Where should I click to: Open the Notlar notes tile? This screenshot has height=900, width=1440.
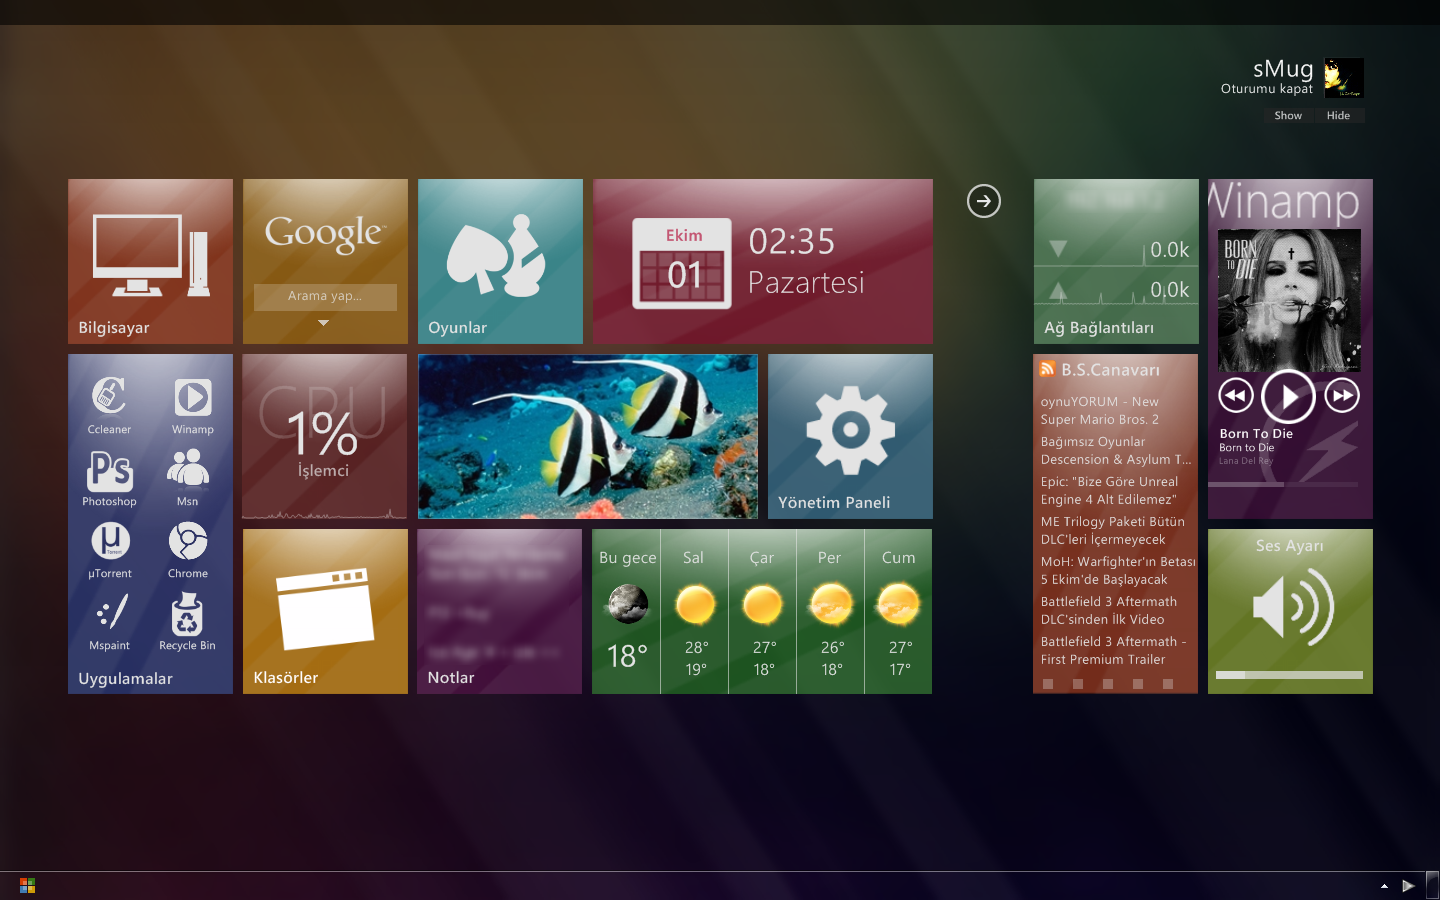499,611
